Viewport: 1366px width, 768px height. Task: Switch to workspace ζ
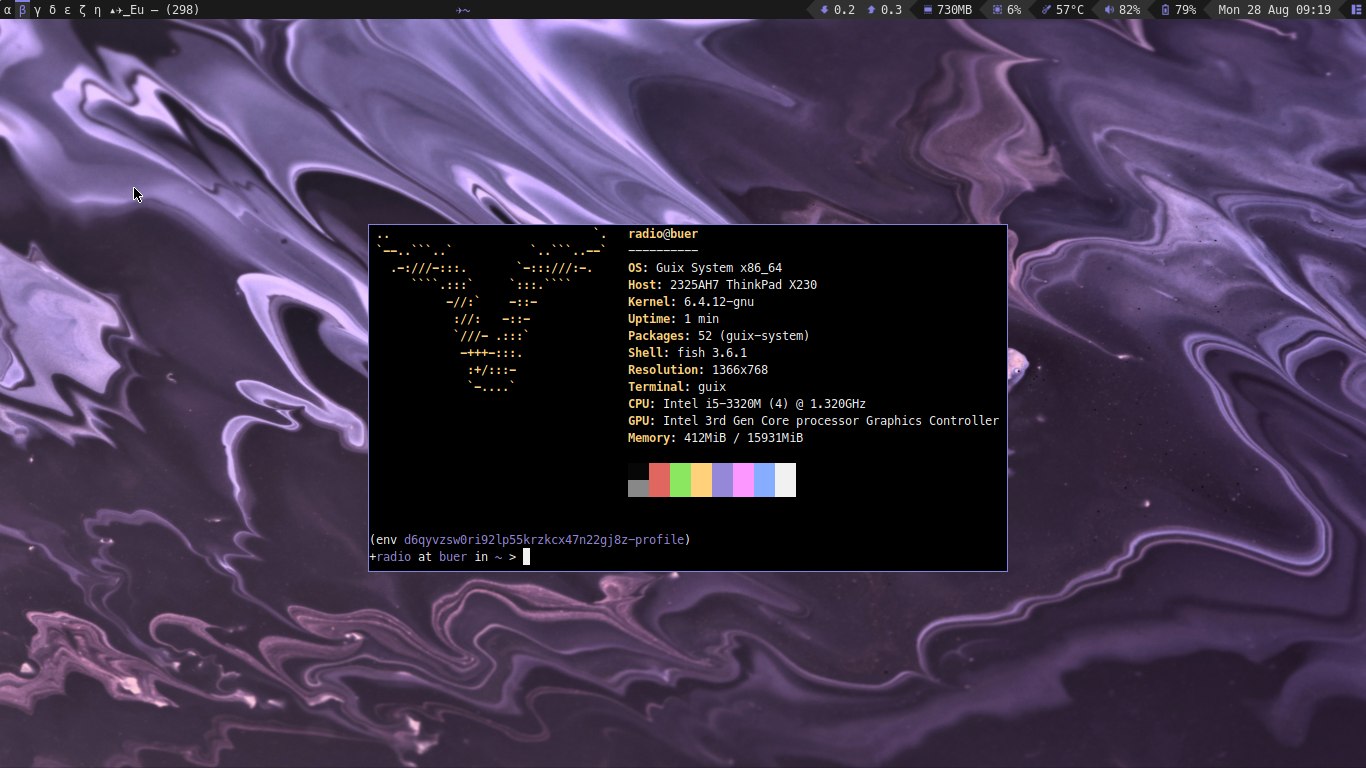[82, 10]
